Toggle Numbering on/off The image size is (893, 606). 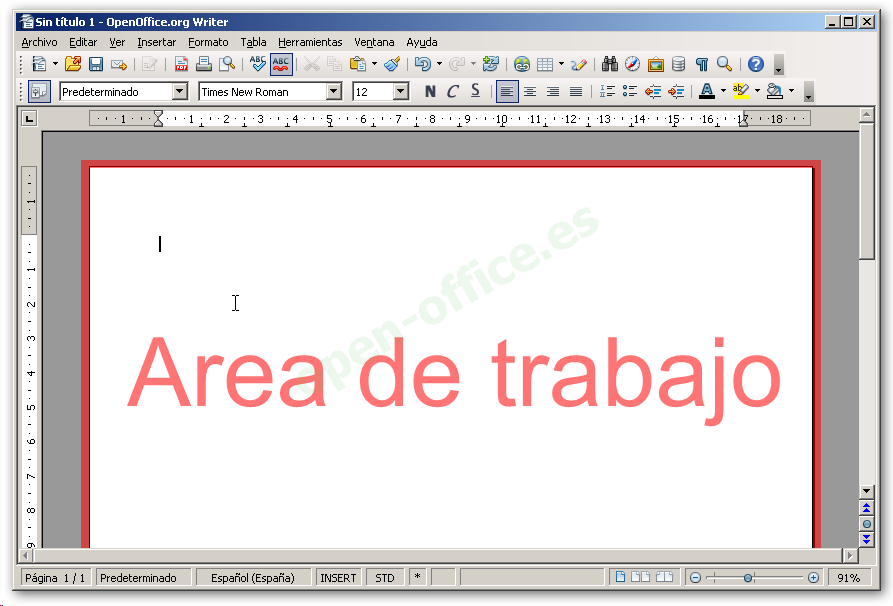(x=607, y=91)
